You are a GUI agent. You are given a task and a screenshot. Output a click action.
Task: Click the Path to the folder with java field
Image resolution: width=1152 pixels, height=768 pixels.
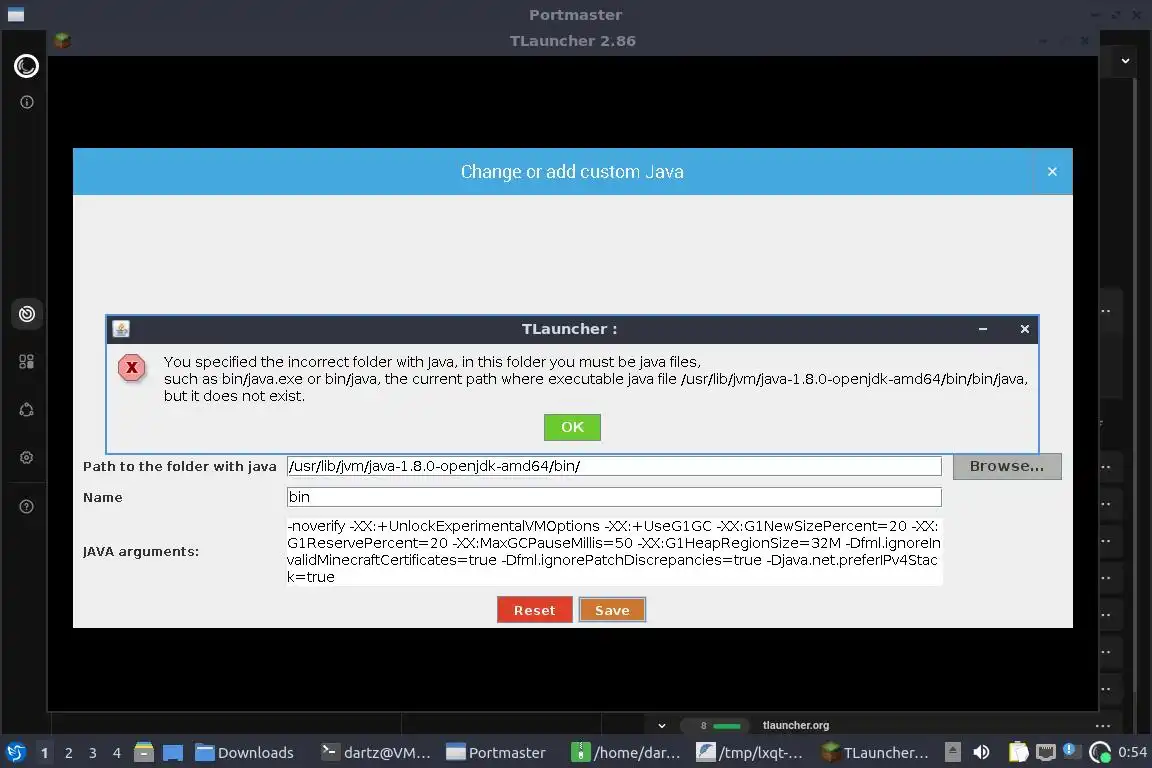pyautogui.click(x=613, y=466)
